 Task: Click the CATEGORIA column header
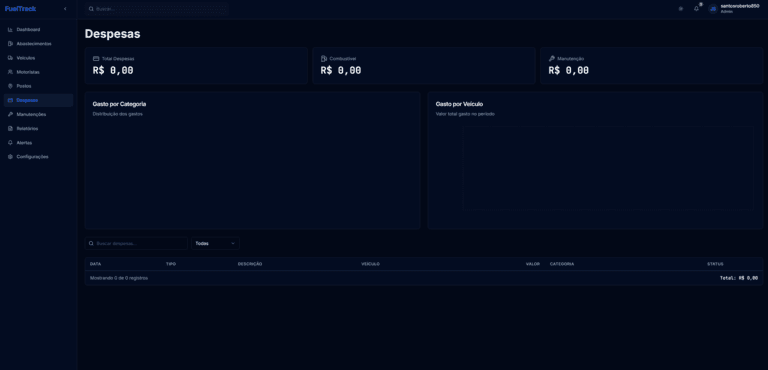point(562,264)
